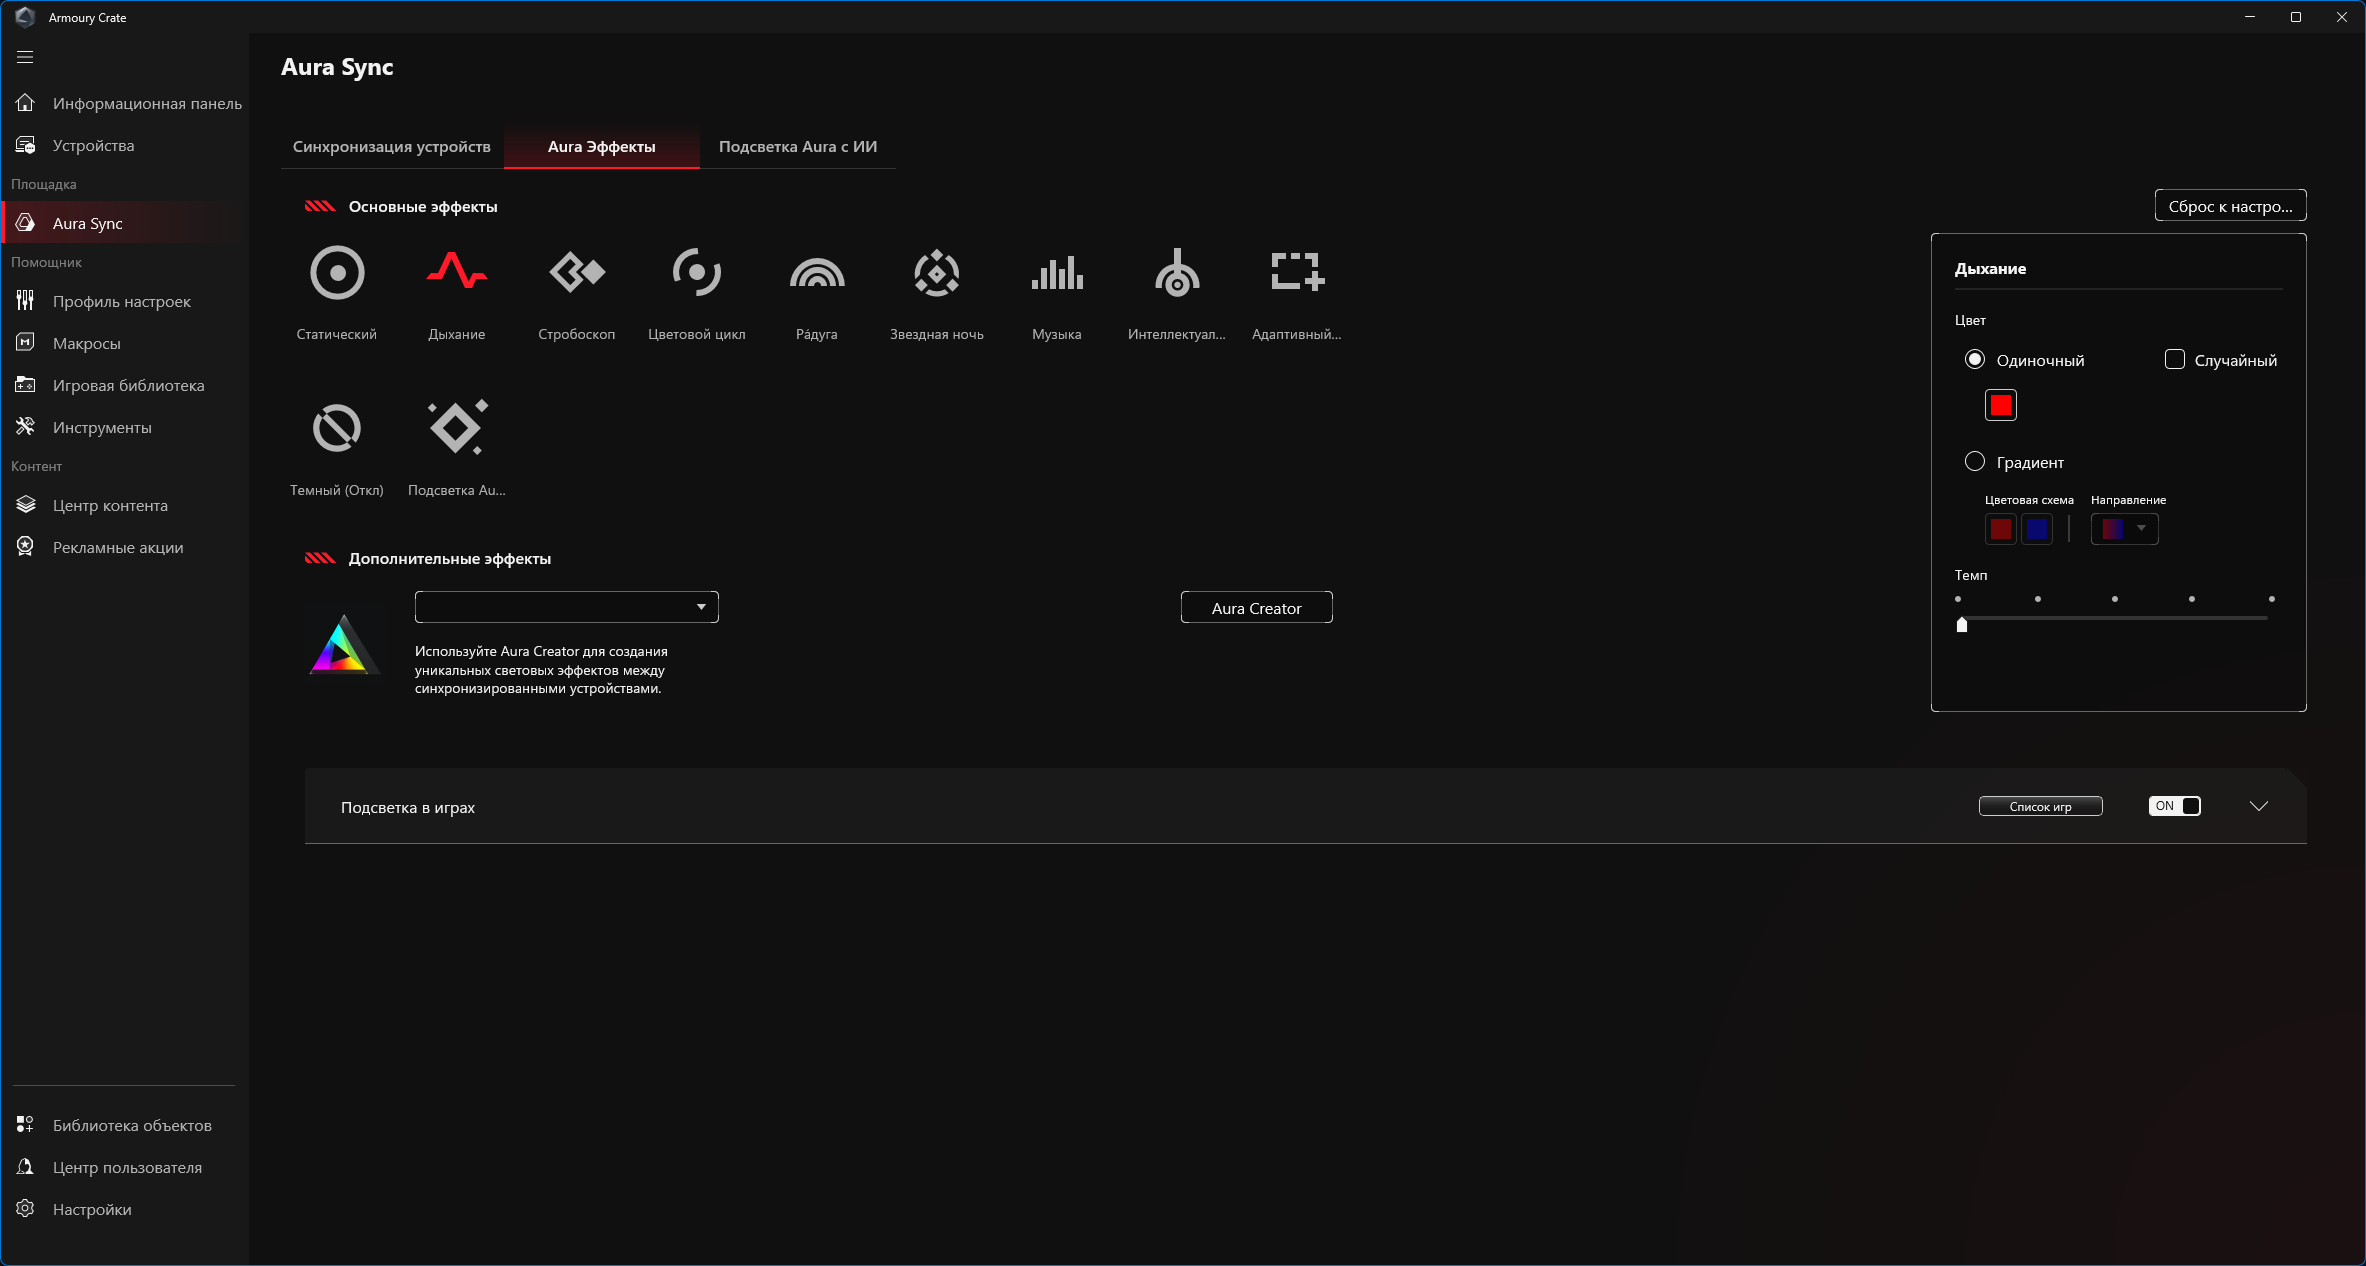This screenshot has height=1266, width=2366.
Task: Open Библиотека объектов in the sidebar
Action: point(125,1125)
